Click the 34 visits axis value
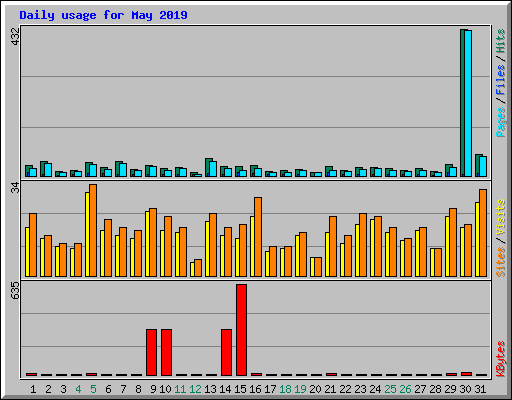Viewport: 512px width, 400px height. pos(15,188)
